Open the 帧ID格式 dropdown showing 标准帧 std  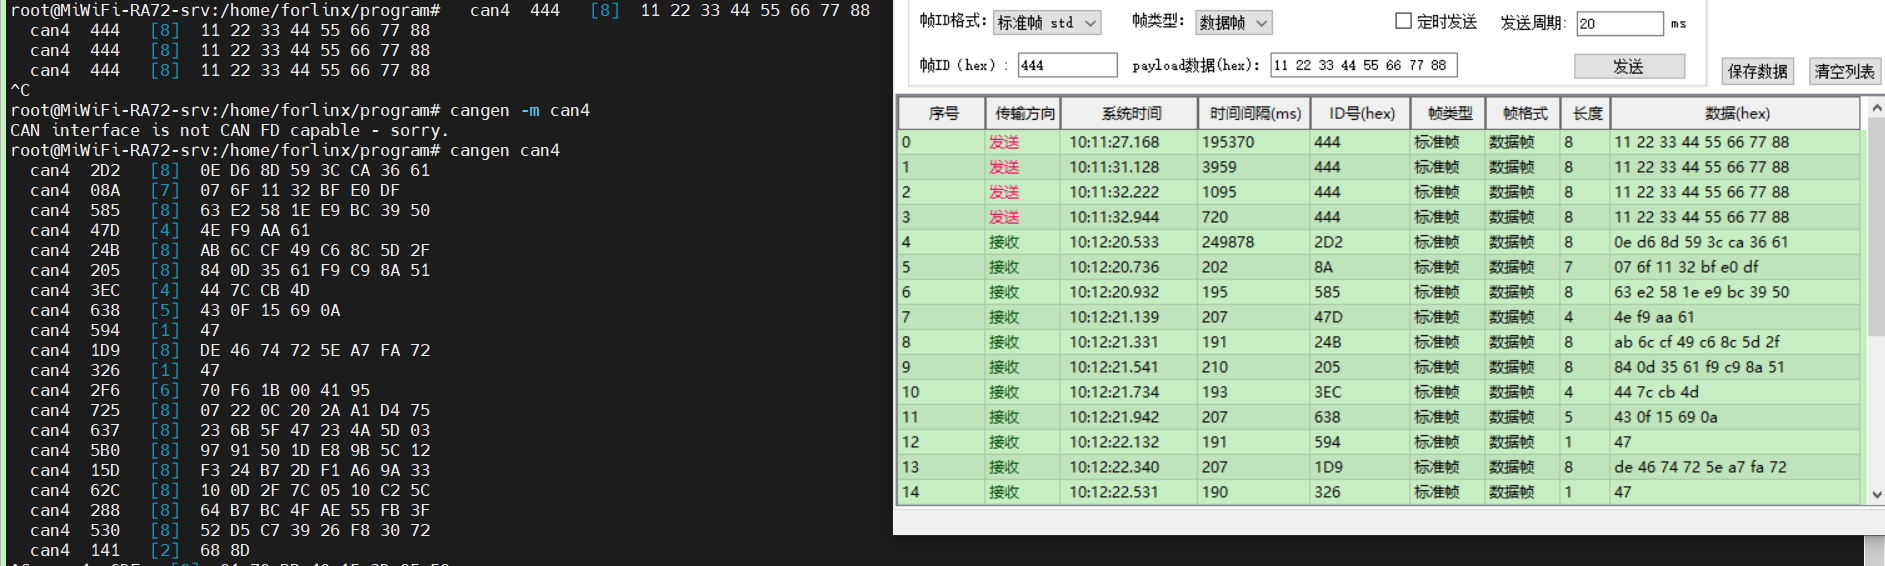[1047, 23]
